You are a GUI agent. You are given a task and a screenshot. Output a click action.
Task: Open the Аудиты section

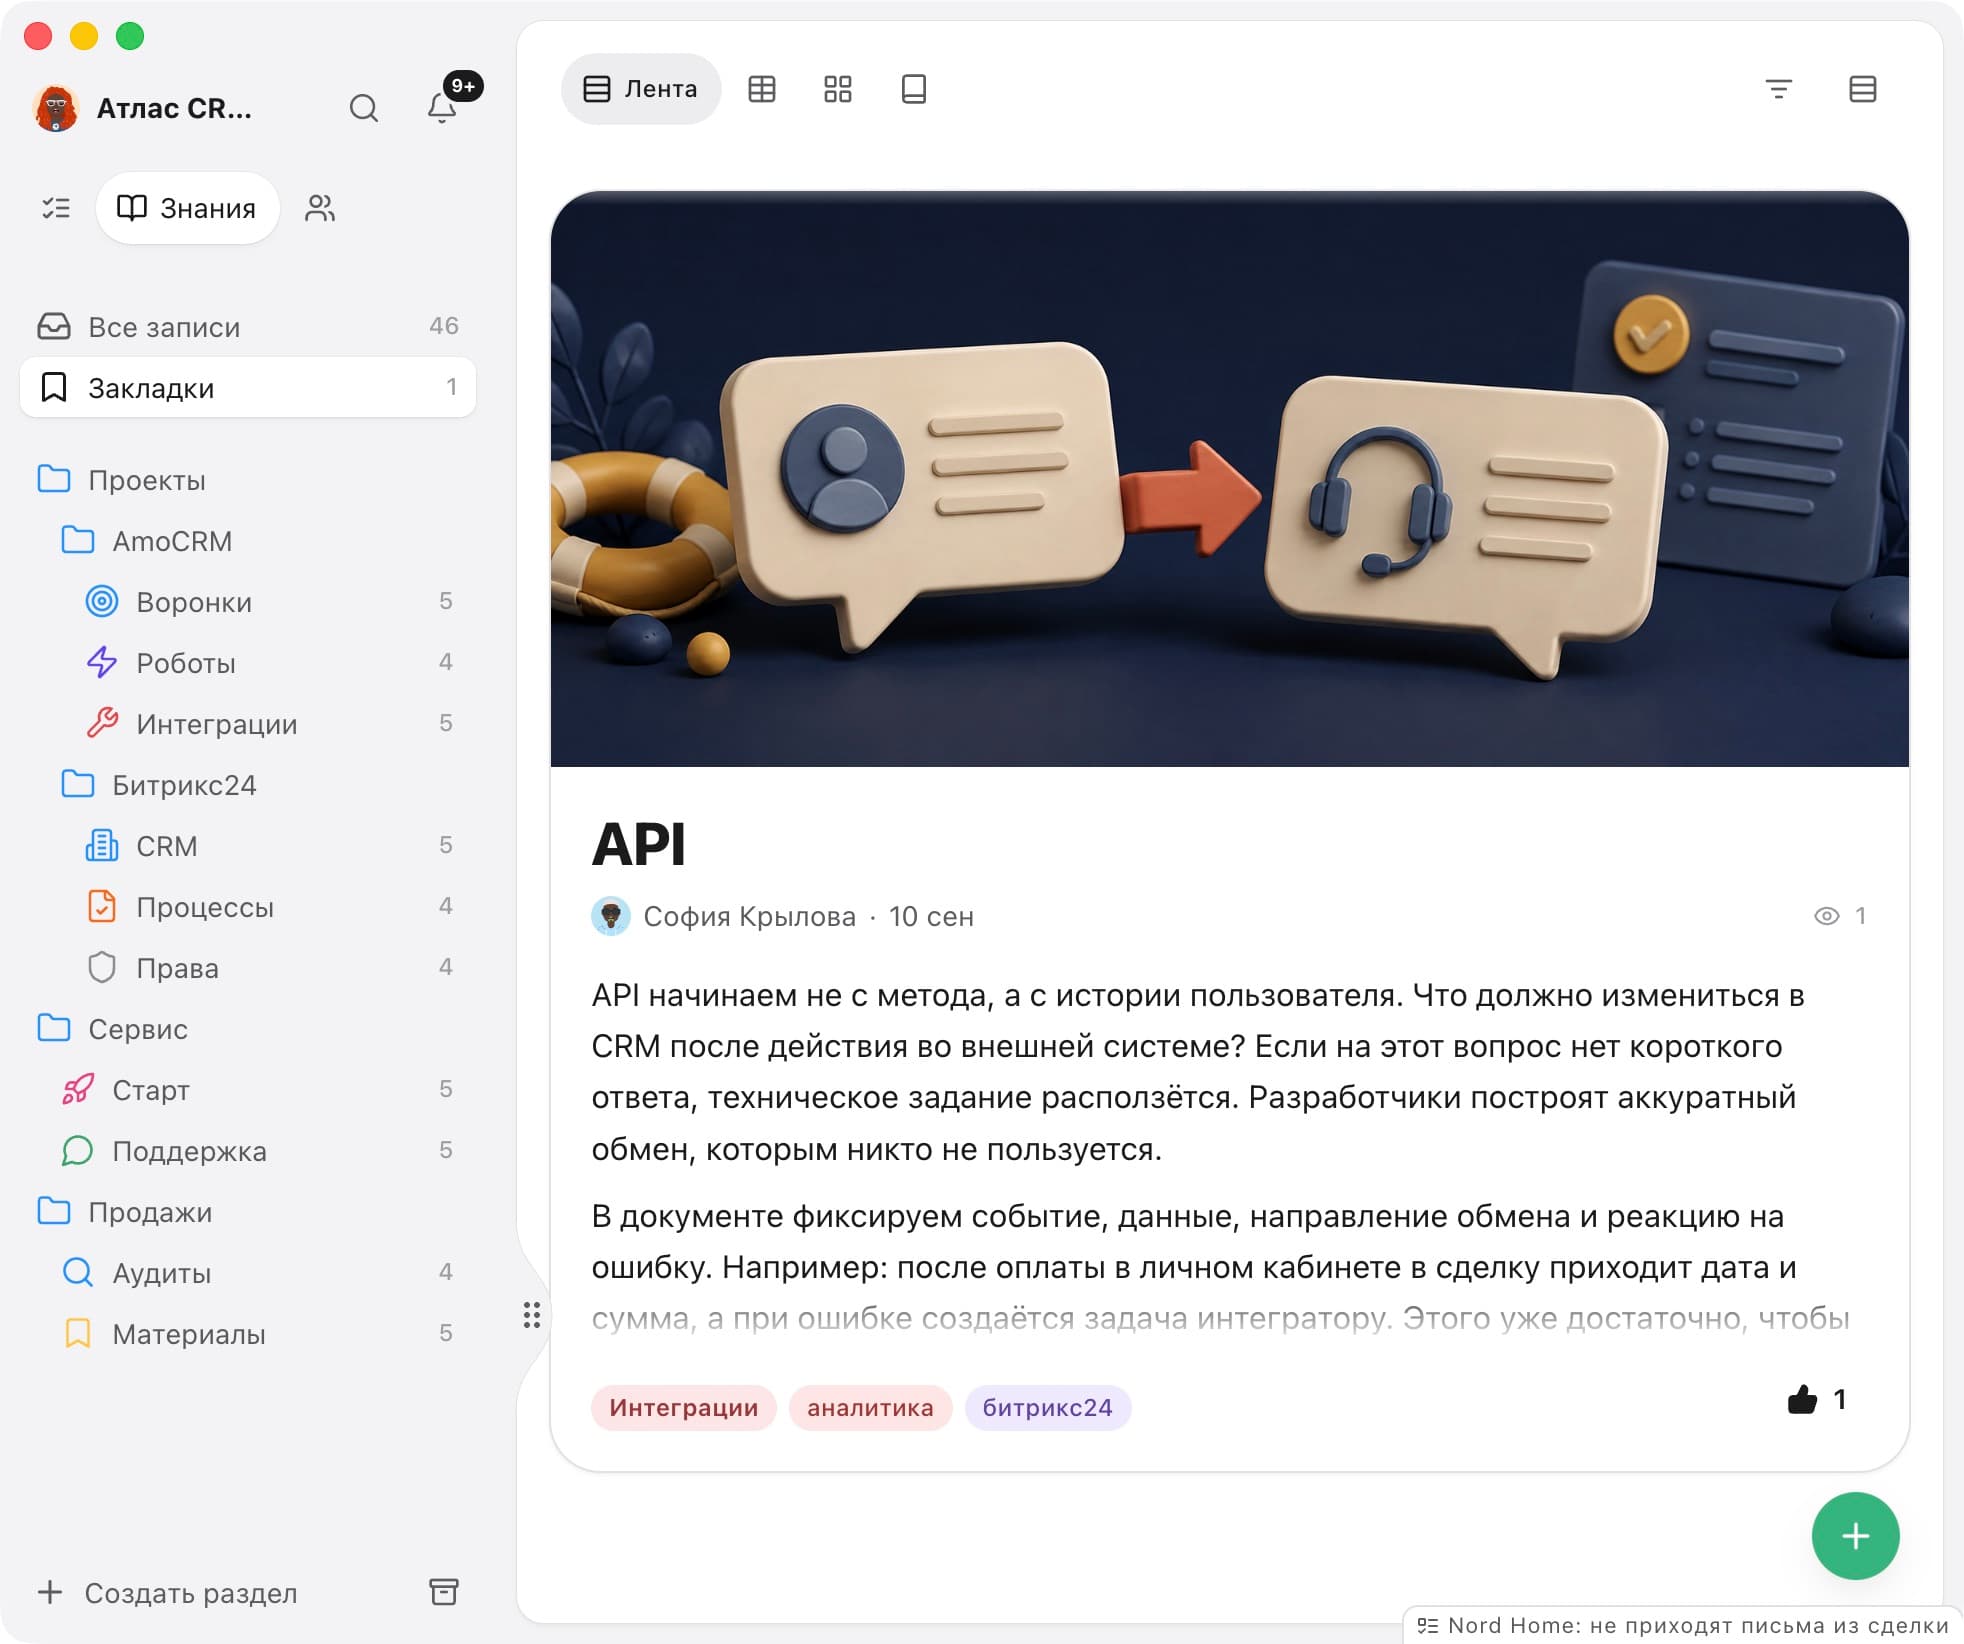(248, 1273)
